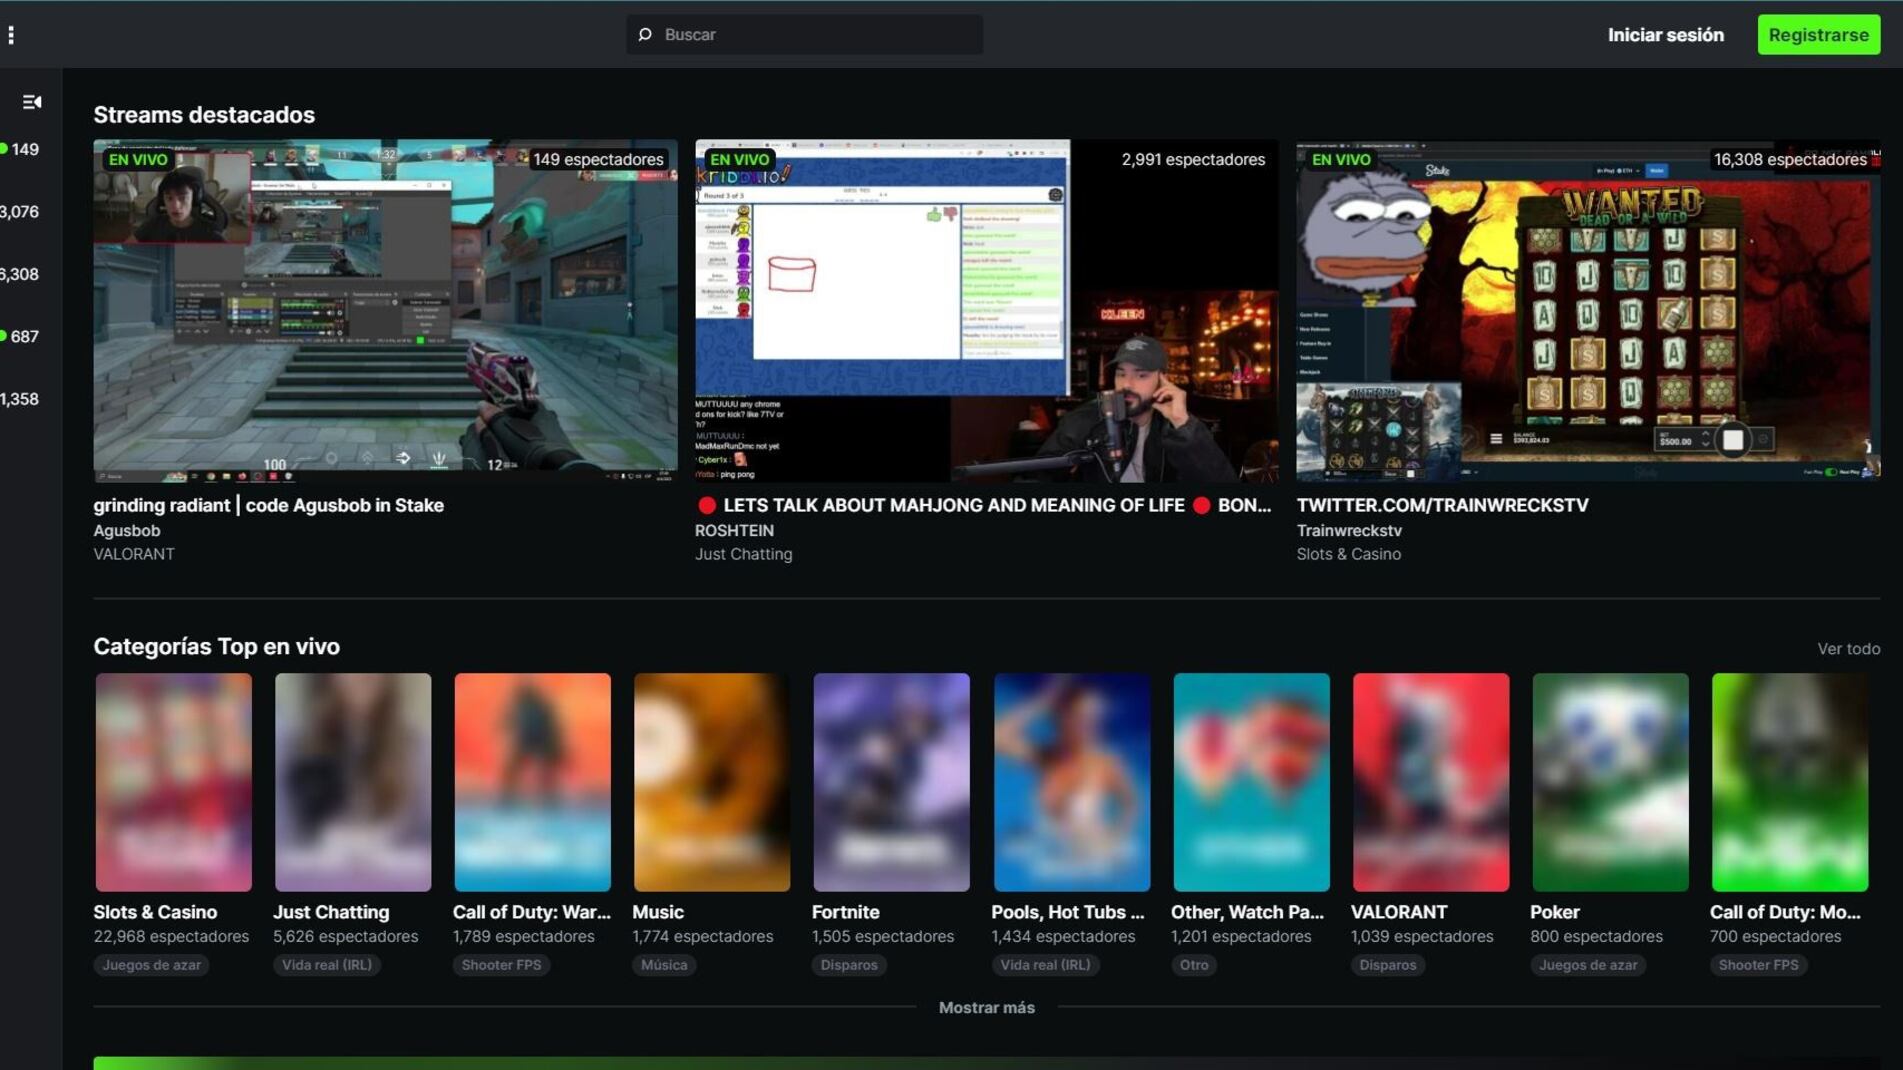This screenshot has width=1903, height=1070.
Task: Open the Trainwreckstv channel name link
Action: (1348, 531)
